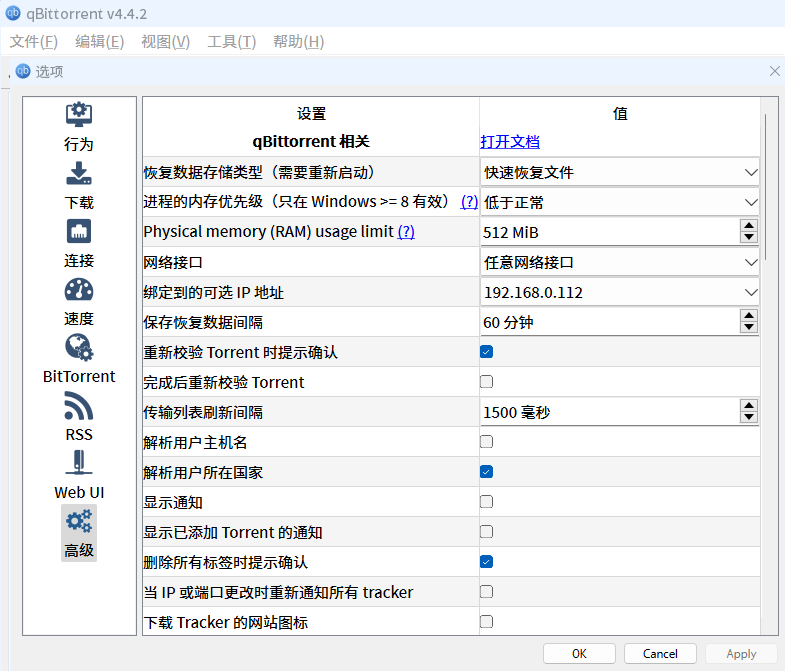Decrease 保存恢复数据间隔 value
This screenshot has width=785, height=671.
coord(749,327)
